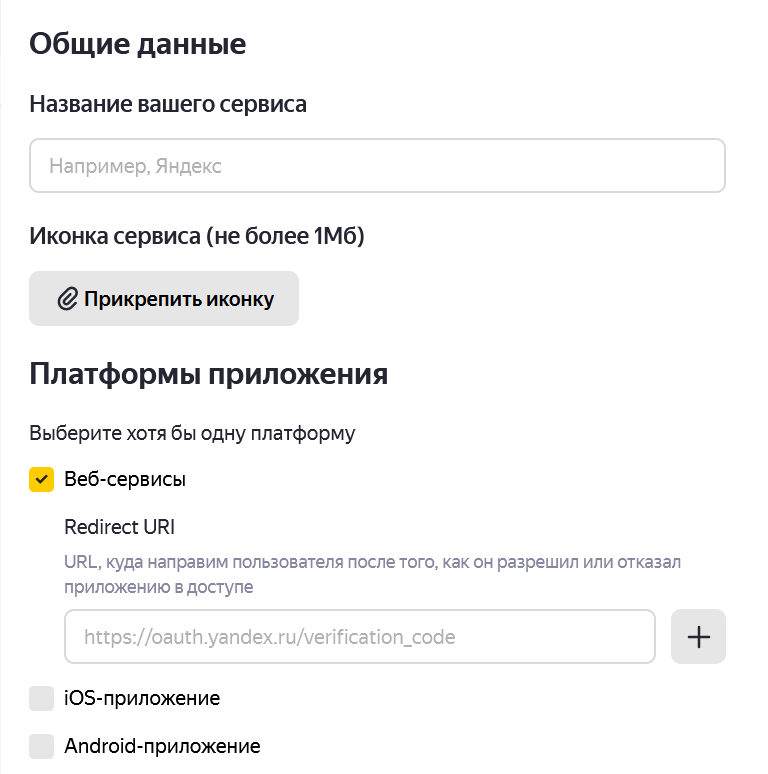The height and width of the screenshot is (774, 768).
Task: Click the Общие данные heading
Action: [x=138, y=45]
